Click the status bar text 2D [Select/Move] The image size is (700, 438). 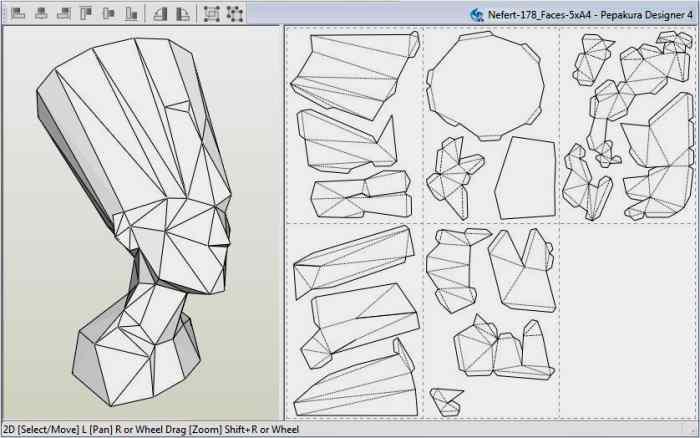click(41, 430)
